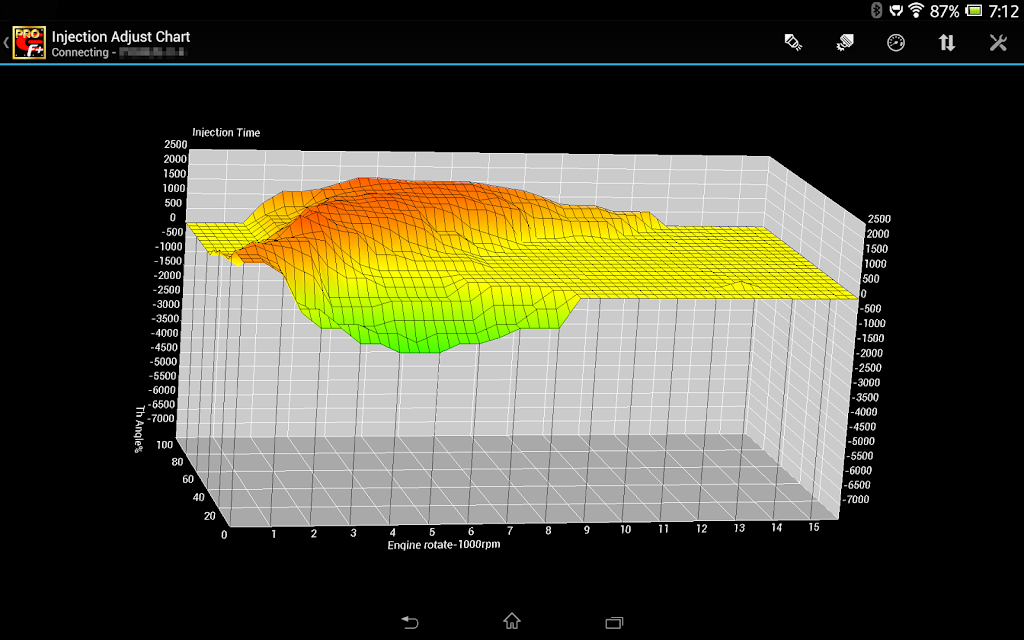Screen dimensions: 1024x640
Task: Open the fuel injector adjust icon
Action: (793, 43)
